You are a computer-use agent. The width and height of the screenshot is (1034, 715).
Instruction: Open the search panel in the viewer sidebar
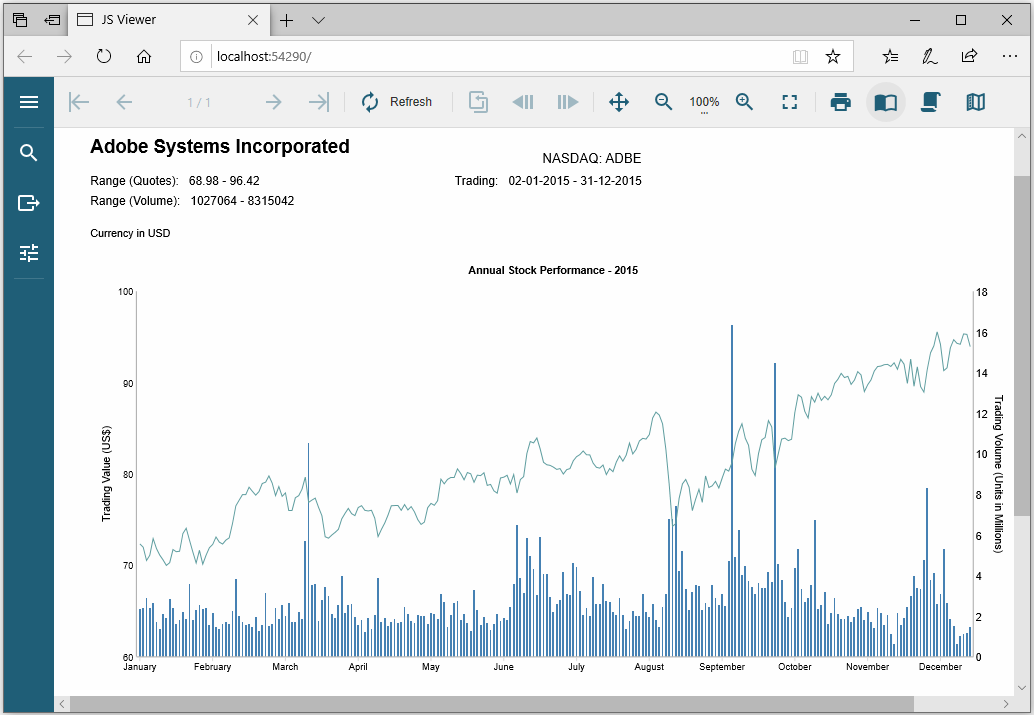28,152
